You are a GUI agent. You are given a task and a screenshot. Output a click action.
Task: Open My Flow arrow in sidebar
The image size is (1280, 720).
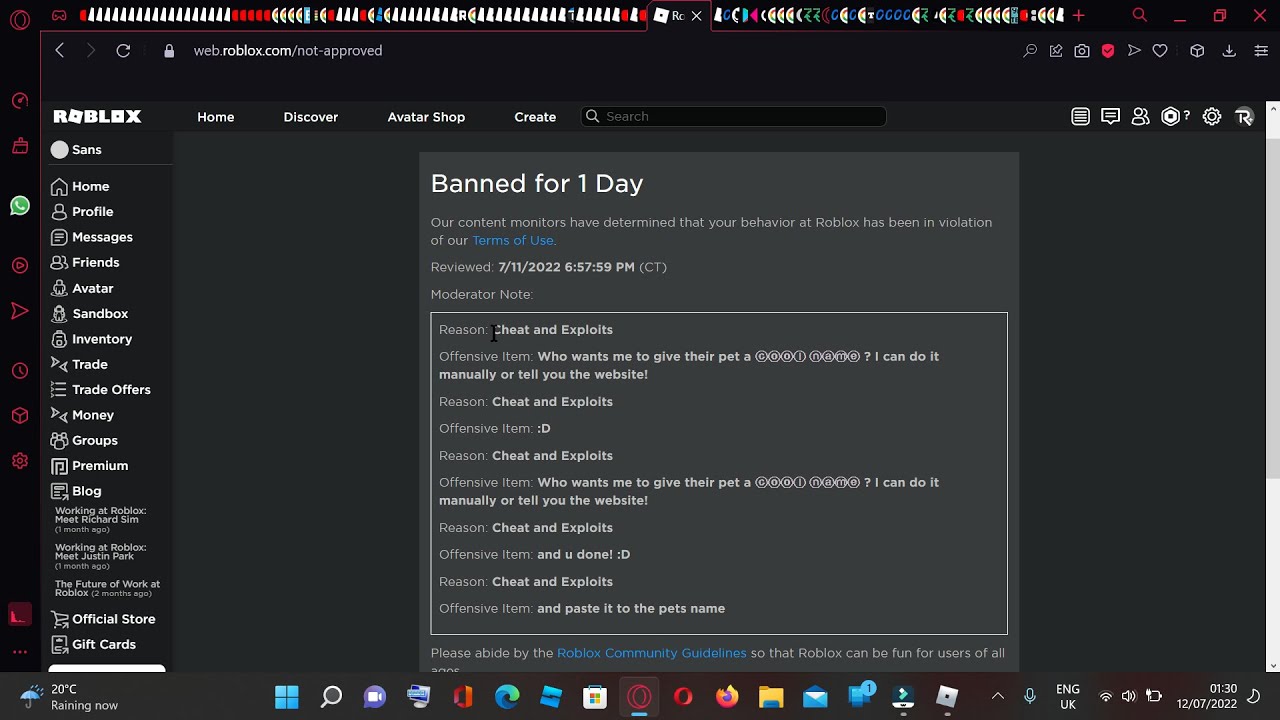19,312
